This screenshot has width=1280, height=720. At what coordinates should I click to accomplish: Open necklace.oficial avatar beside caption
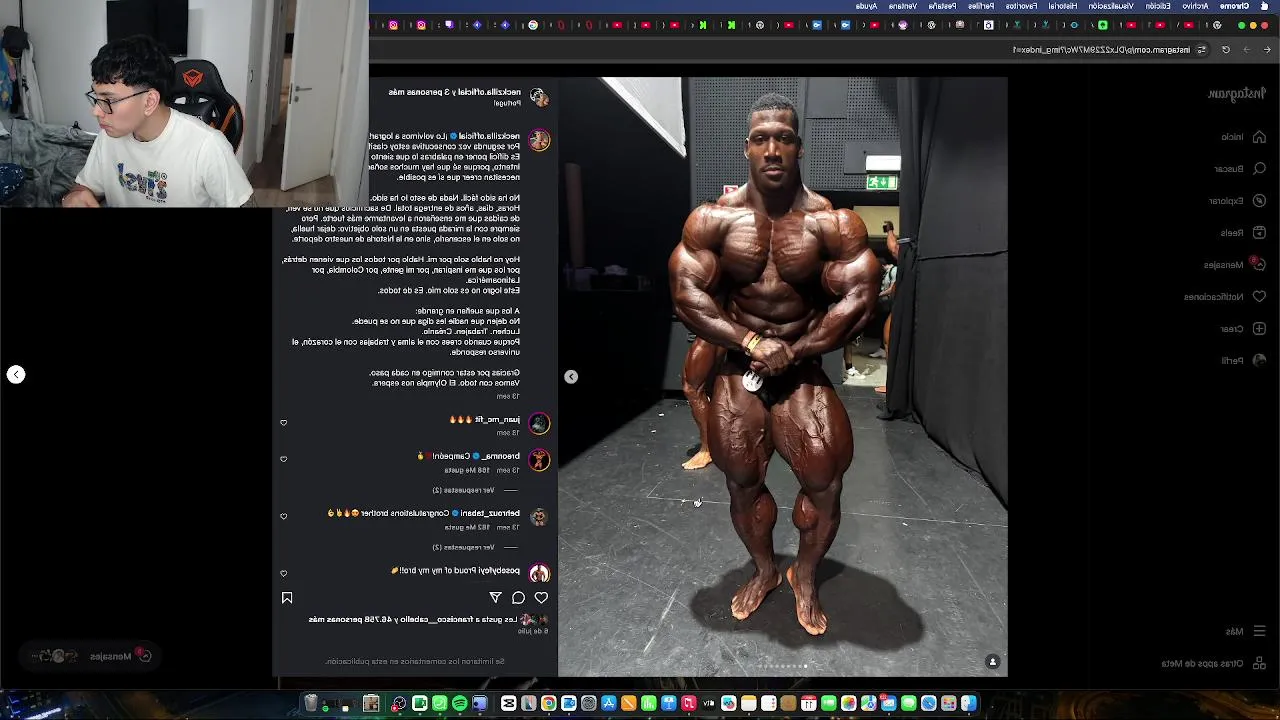coord(539,140)
